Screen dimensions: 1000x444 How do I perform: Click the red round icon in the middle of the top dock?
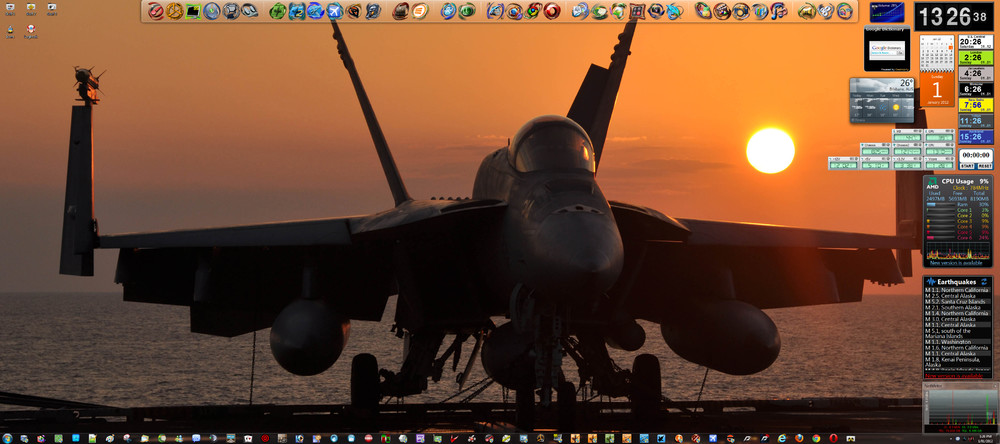pos(551,12)
